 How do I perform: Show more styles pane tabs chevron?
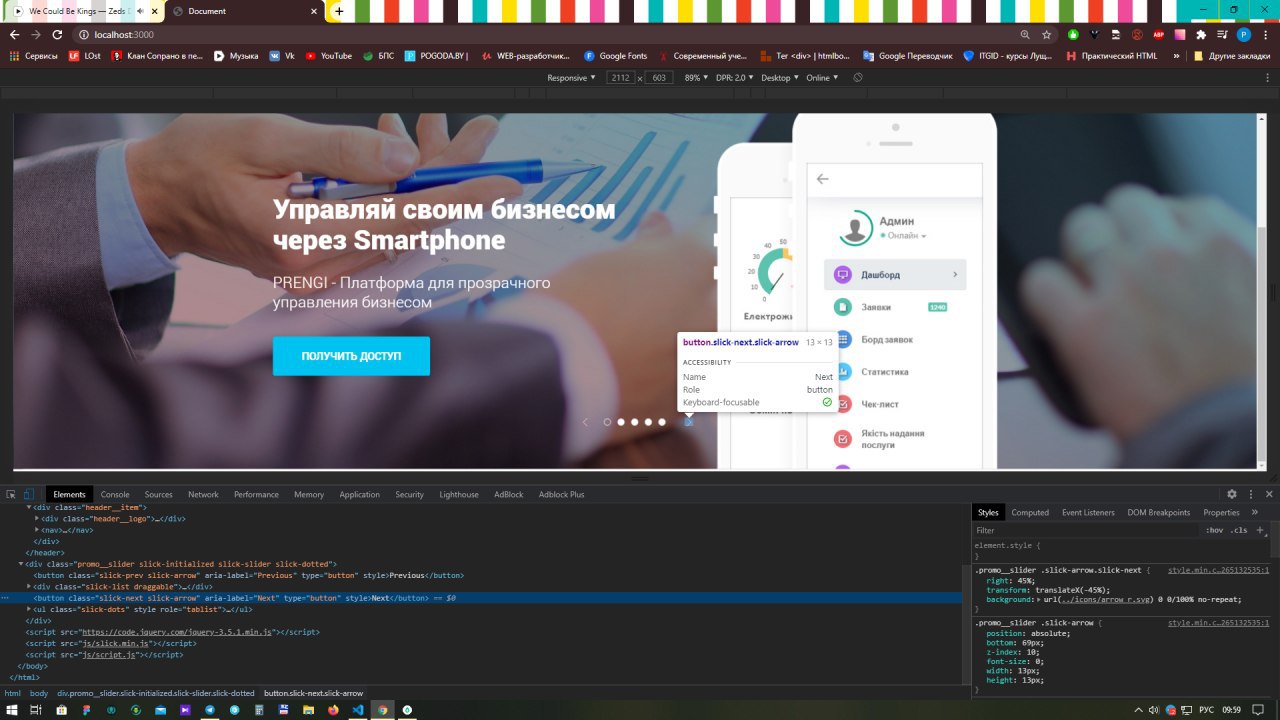point(1253,512)
